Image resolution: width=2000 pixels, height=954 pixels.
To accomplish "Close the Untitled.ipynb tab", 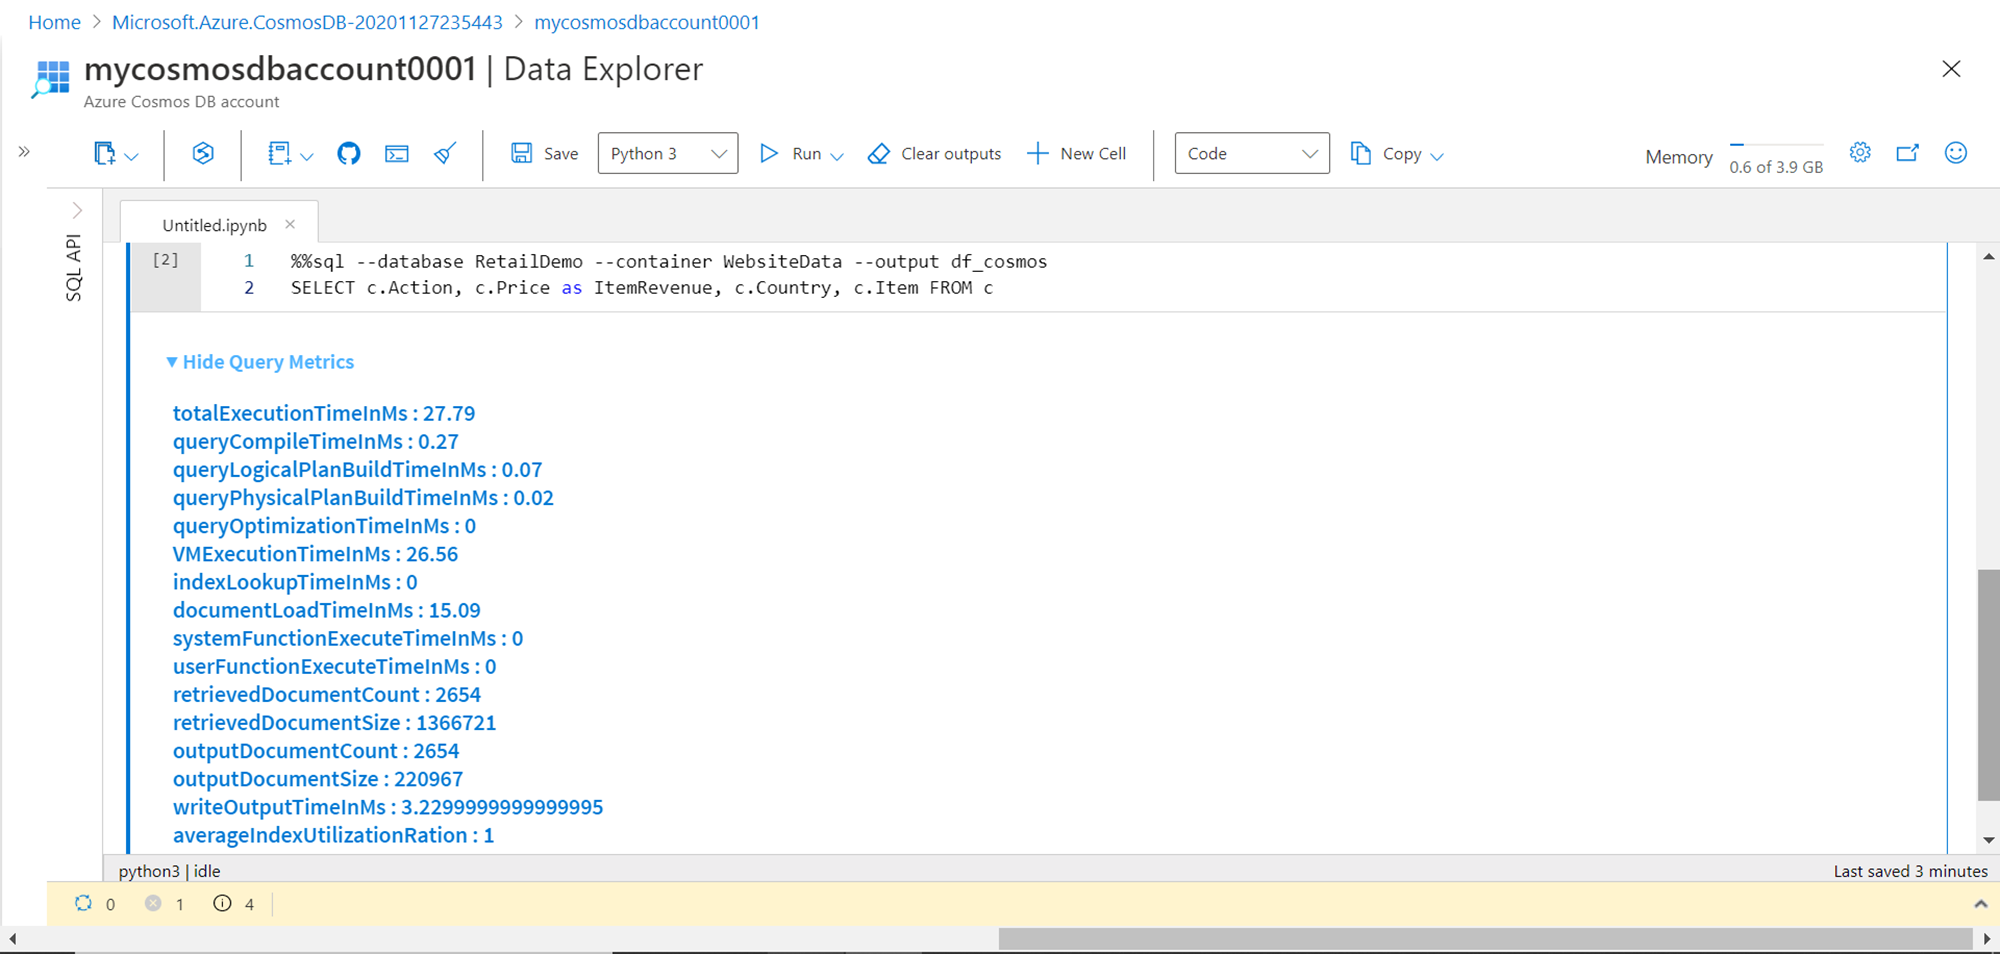I will coord(290,224).
